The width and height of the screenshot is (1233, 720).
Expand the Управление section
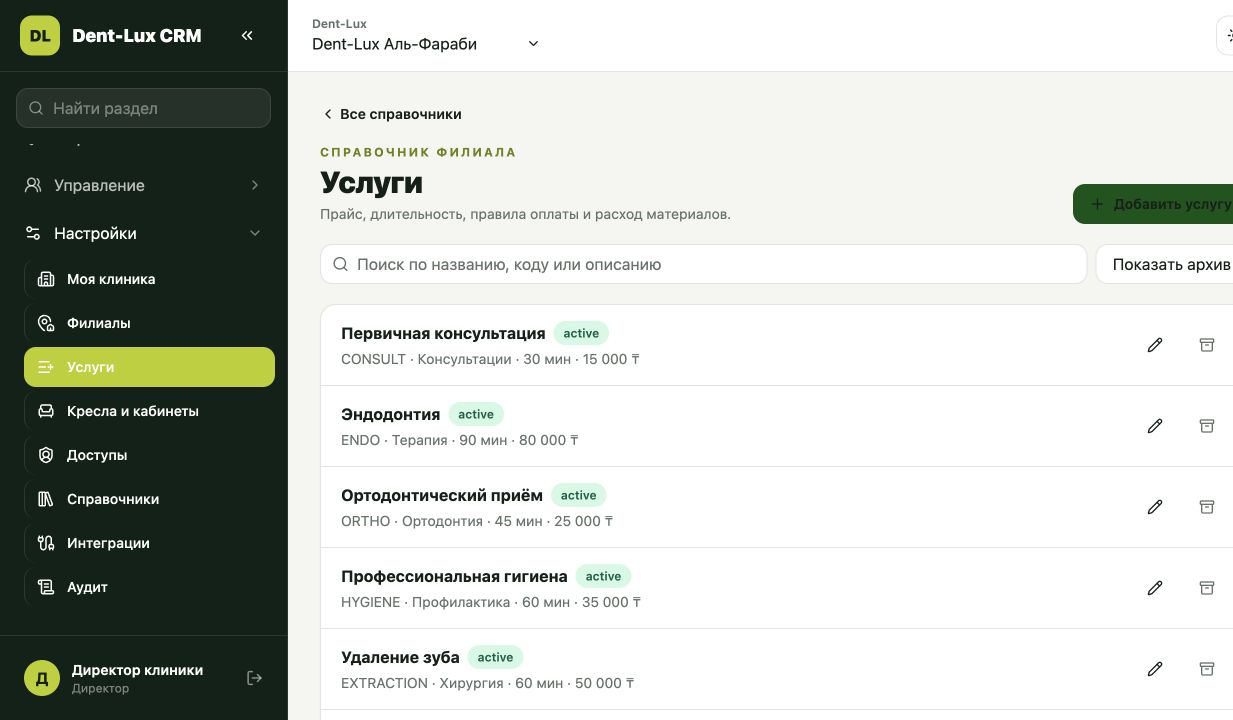(144, 185)
